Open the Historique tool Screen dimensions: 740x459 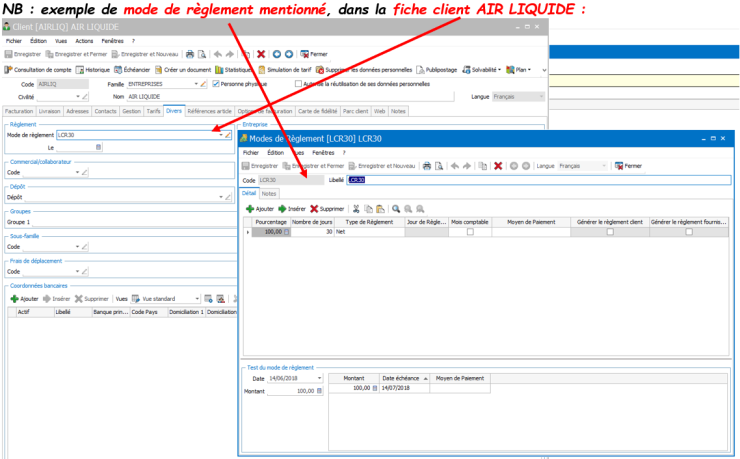point(93,70)
